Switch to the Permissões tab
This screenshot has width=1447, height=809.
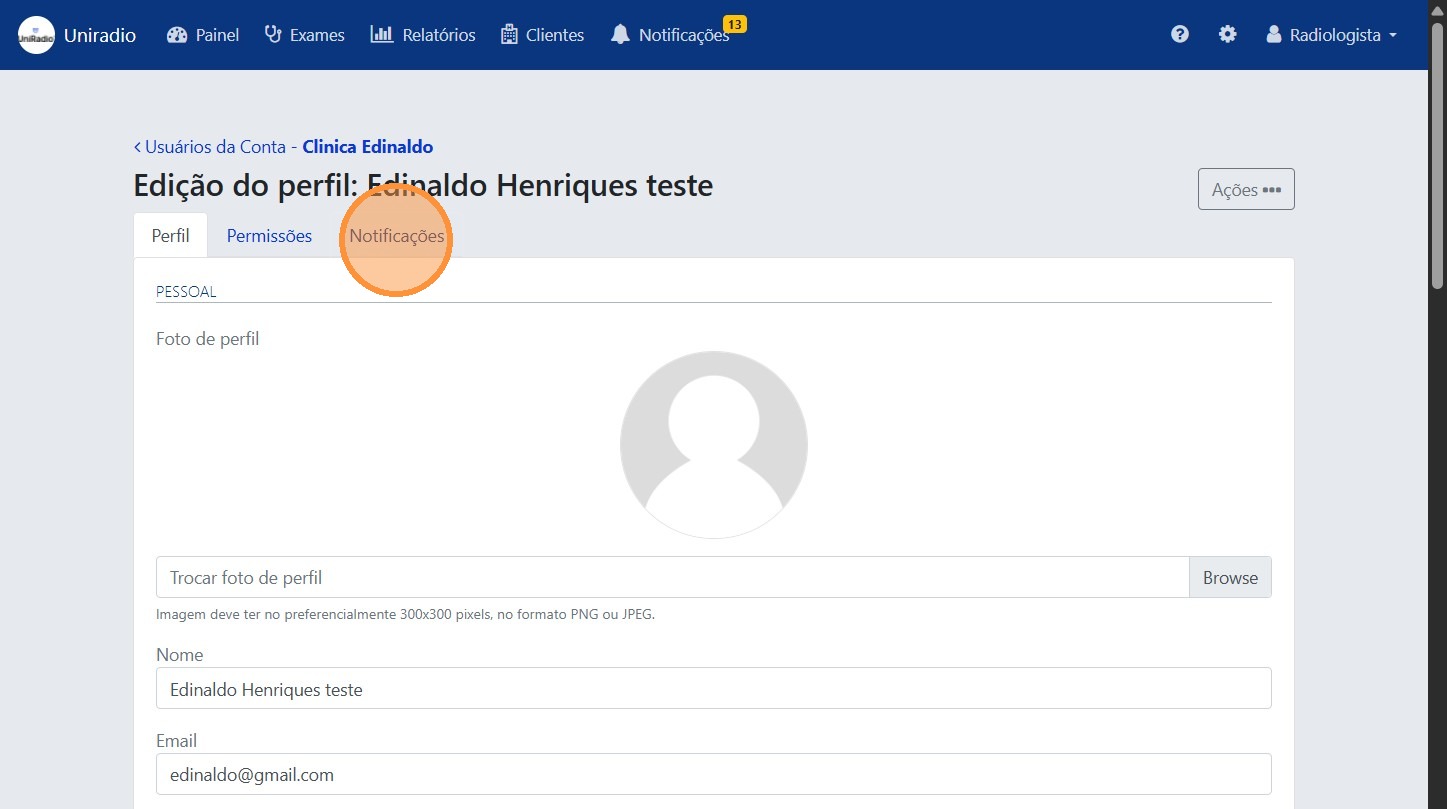click(x=268, y=236)
